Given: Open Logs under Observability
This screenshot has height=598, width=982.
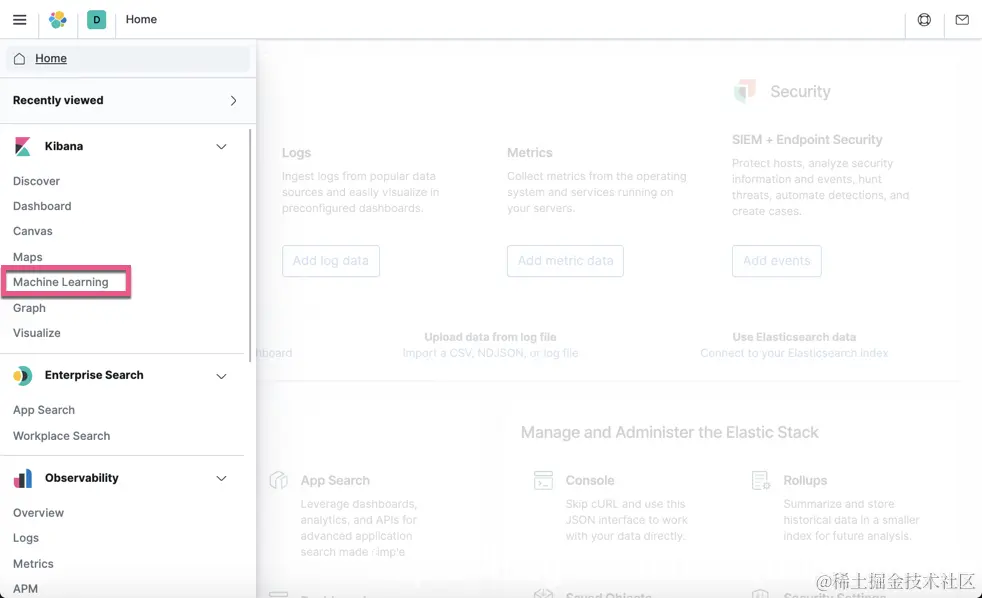Looking at the screenshot, I should tap(26, 538).
